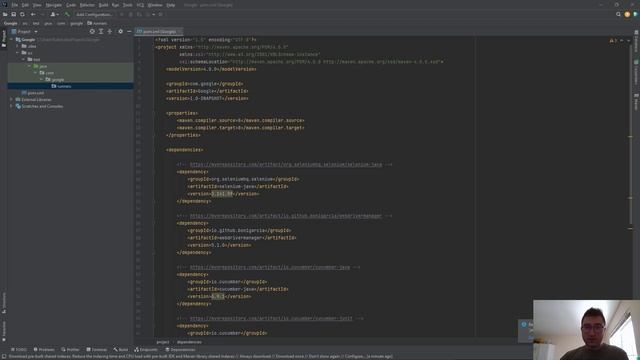Open the Navigate menu

click(x=53, y=5)
